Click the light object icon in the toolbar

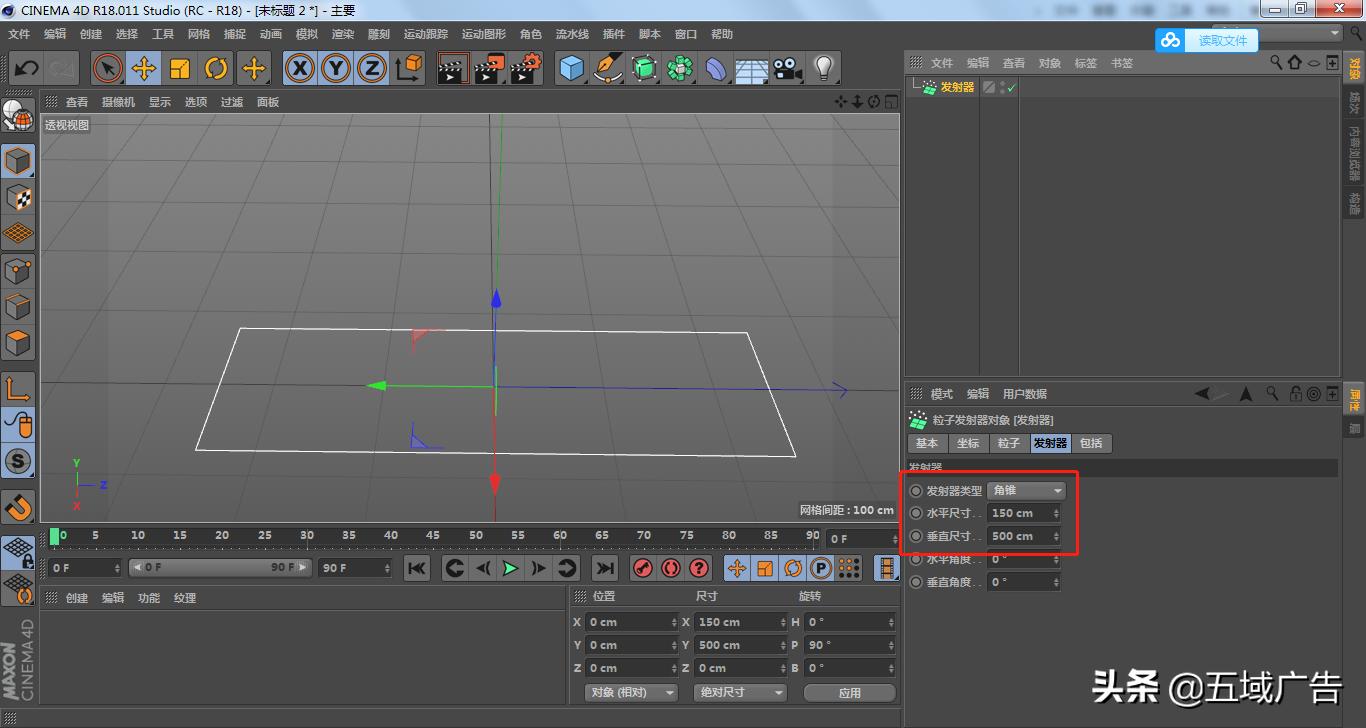[825, 68]
